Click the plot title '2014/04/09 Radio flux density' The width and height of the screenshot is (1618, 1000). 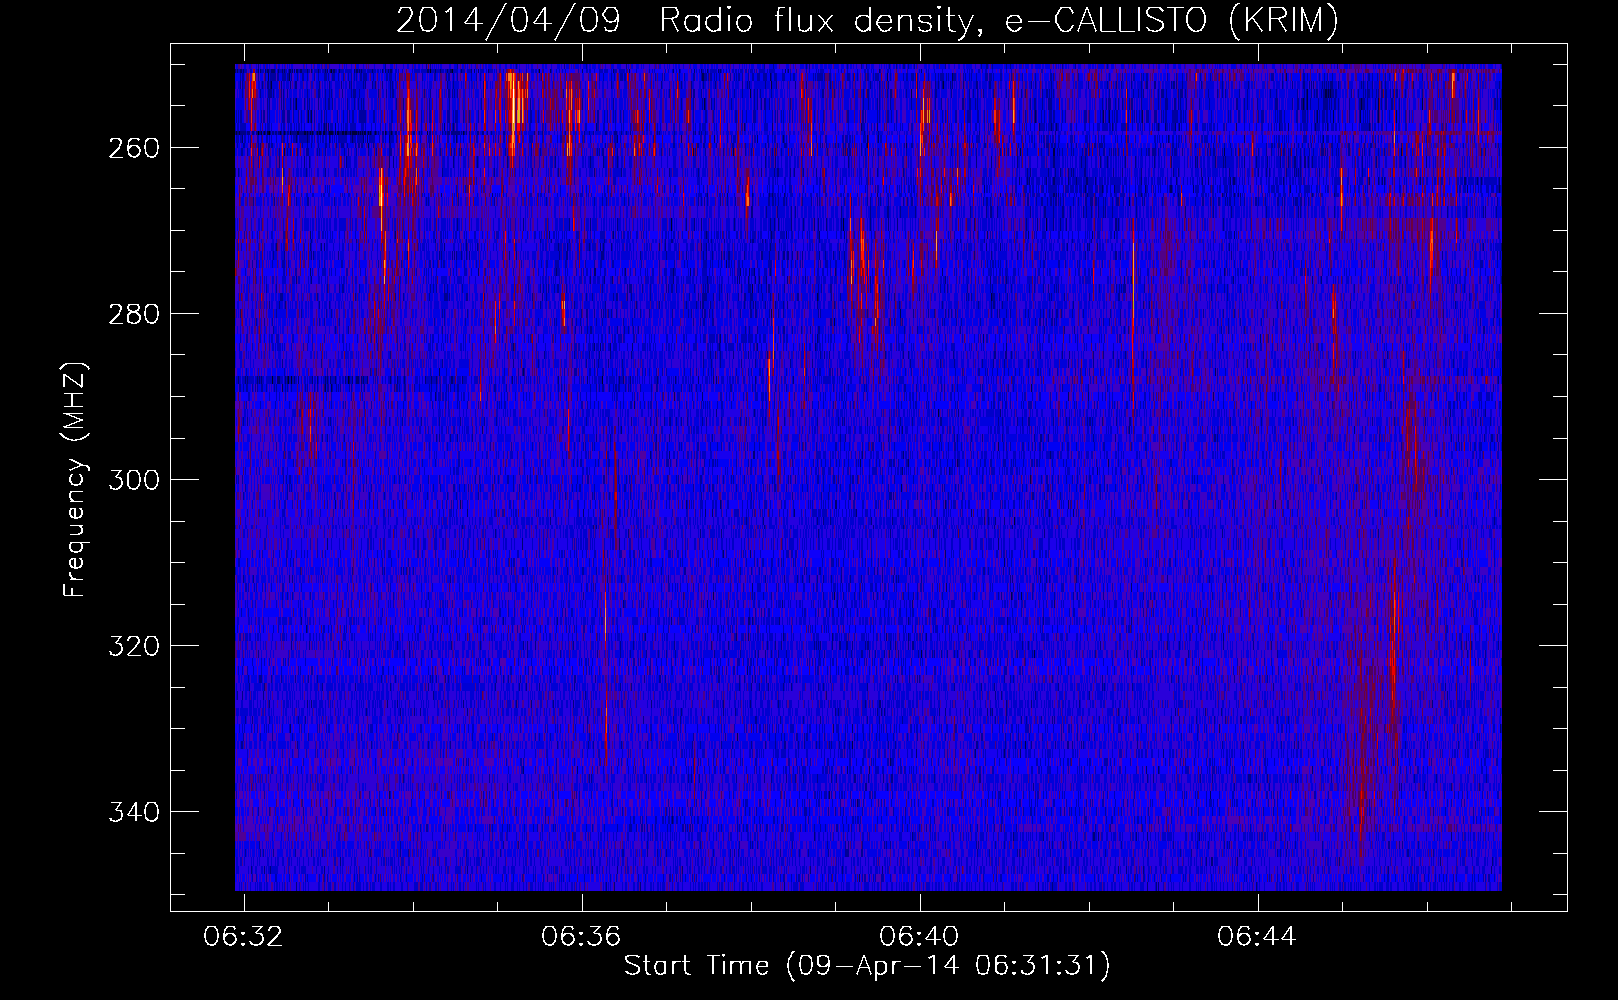coord(866,20)
